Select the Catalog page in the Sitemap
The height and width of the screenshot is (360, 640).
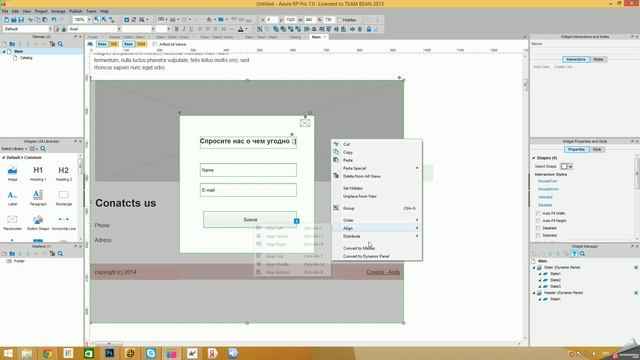(26, 58)
